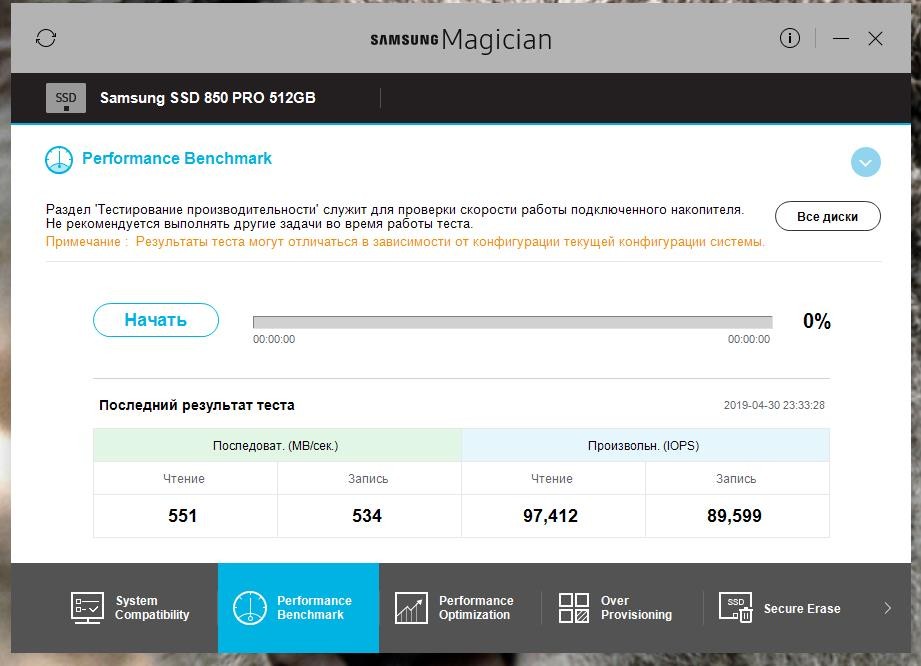
Task: Go to the Secure Erase tab
Action: click(801, 608)
